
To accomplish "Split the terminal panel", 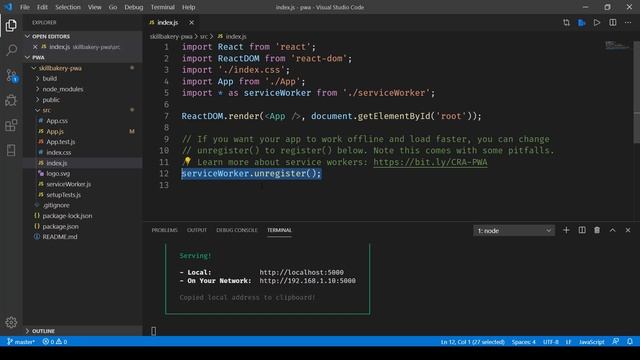I will point(582,230).
